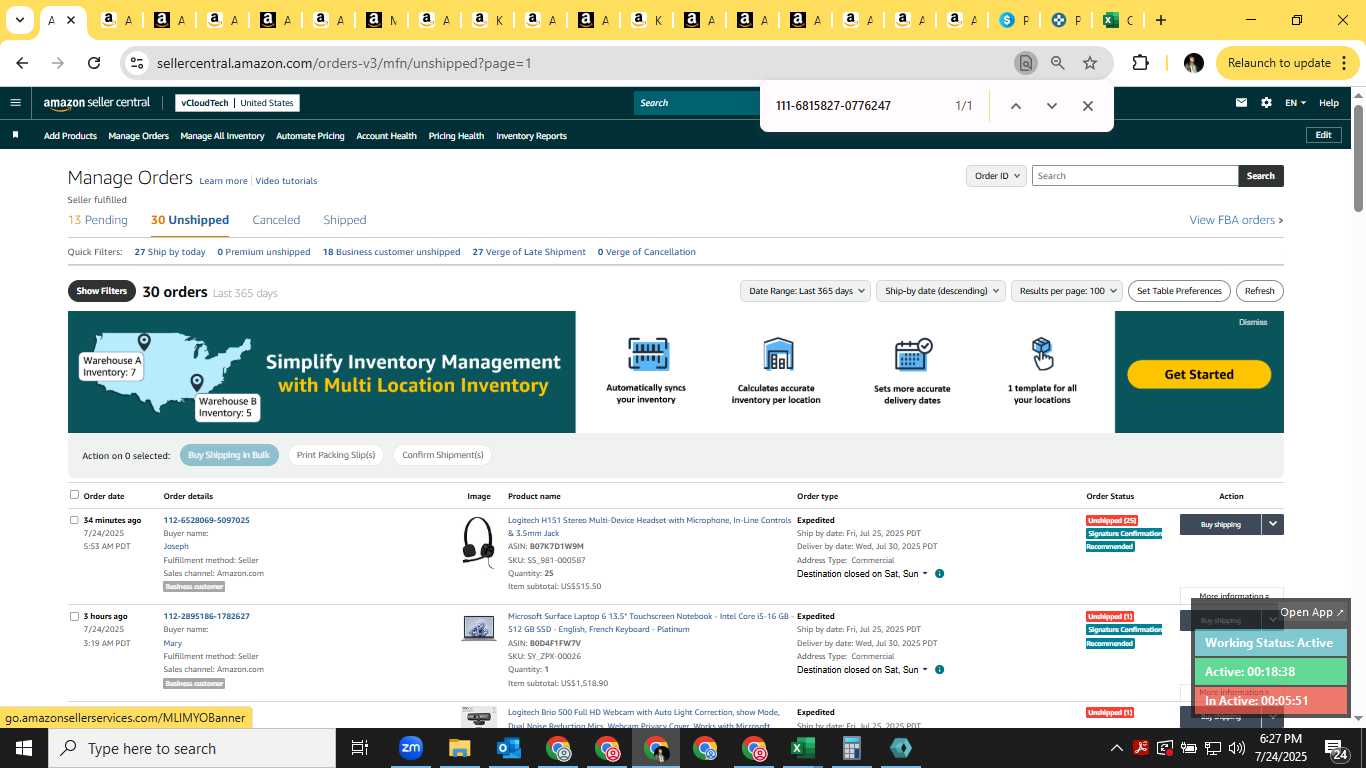The width and height of the screenshot is (1366, 768).
Task: Open the Manage All Inventory menu
Action: click(222, 136)
